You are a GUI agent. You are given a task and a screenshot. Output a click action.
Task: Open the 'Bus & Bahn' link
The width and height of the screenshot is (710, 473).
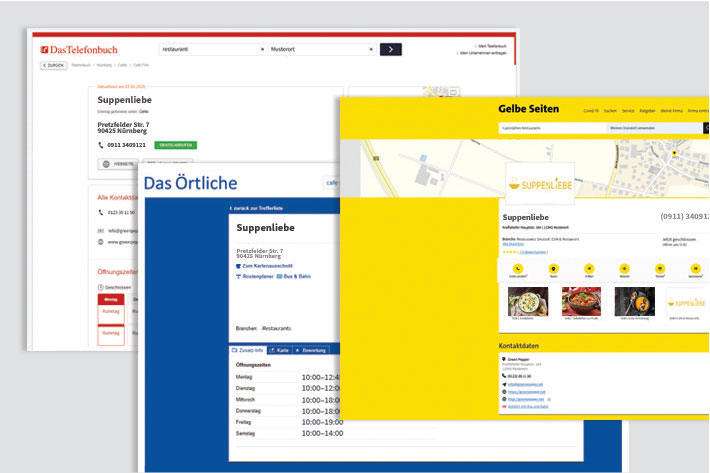tap(294, 277)
